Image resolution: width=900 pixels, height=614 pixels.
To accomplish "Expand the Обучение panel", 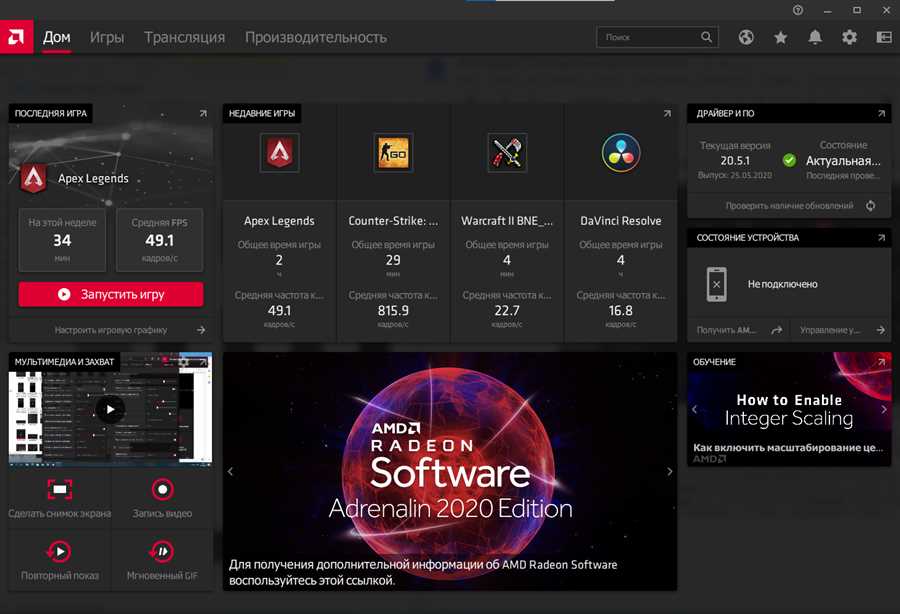I will click(x=881, y=362).
